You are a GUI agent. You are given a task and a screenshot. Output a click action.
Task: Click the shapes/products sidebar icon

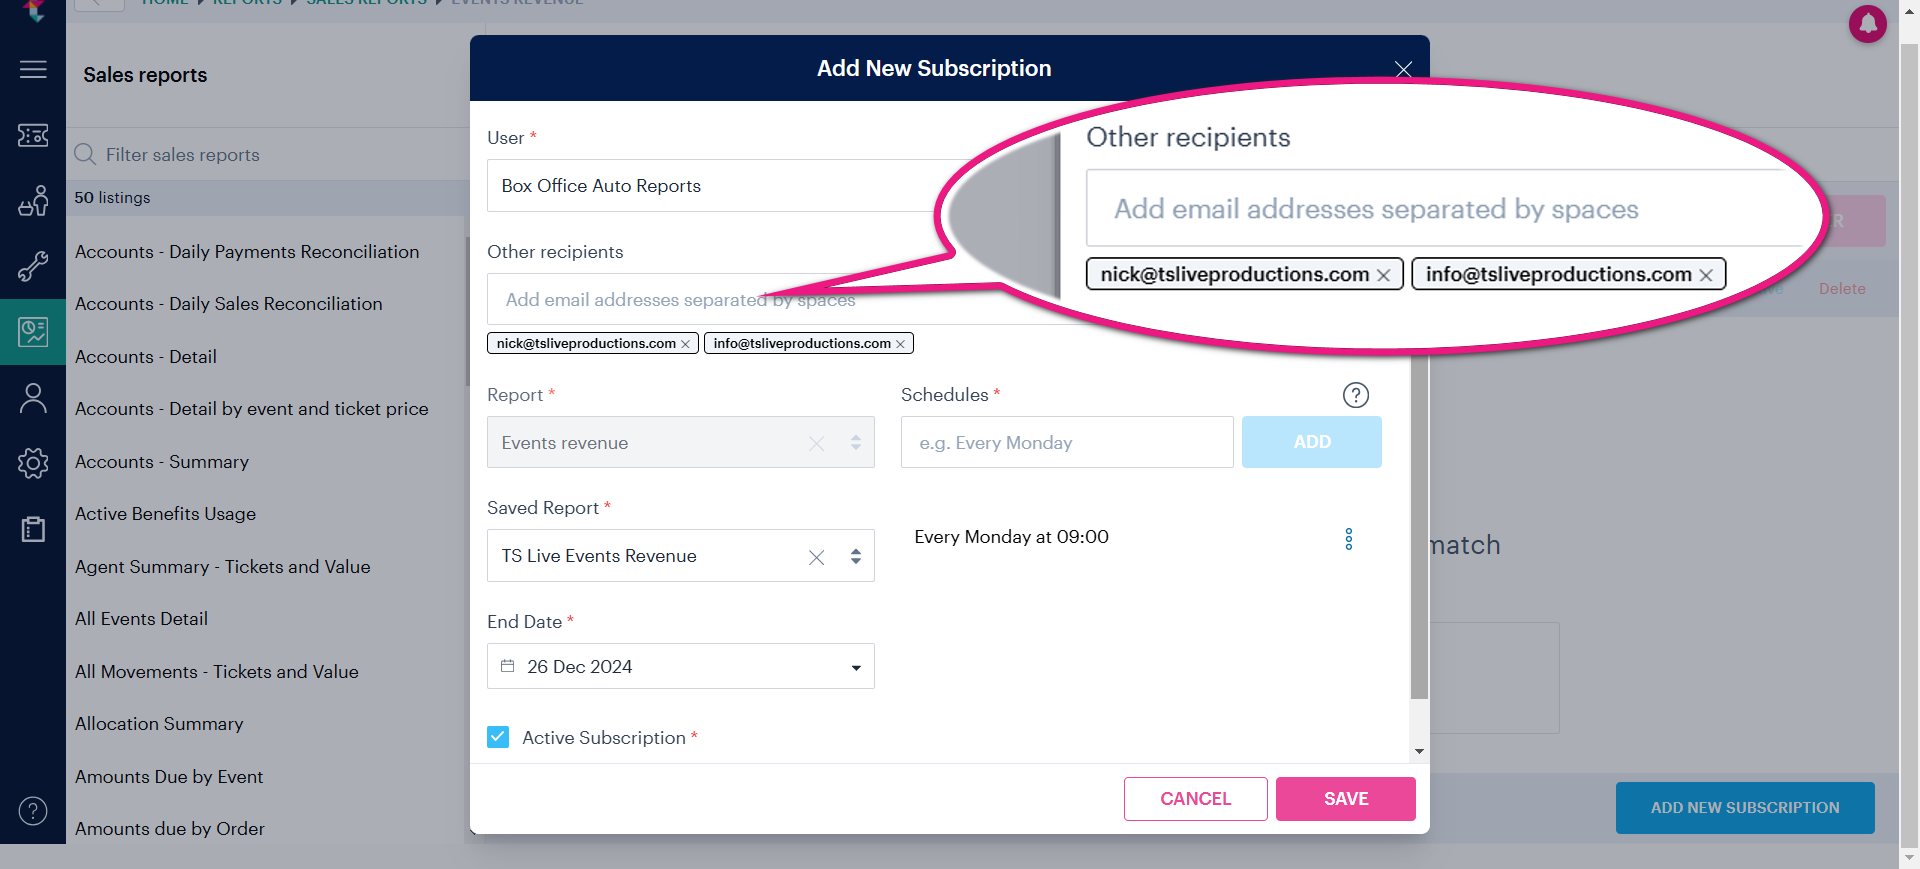click(x=33, y=201)
